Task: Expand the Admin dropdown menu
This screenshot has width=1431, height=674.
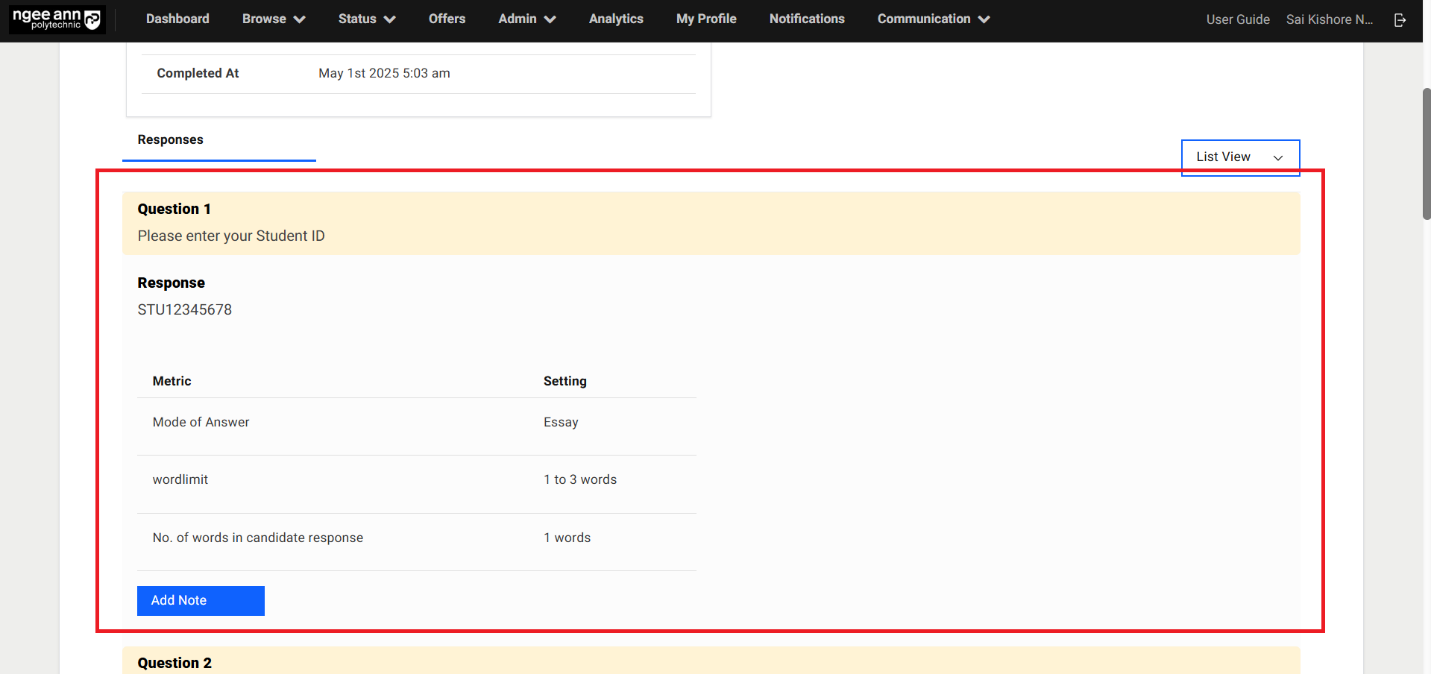Action: pyautogui.click(x=527, y=19)
